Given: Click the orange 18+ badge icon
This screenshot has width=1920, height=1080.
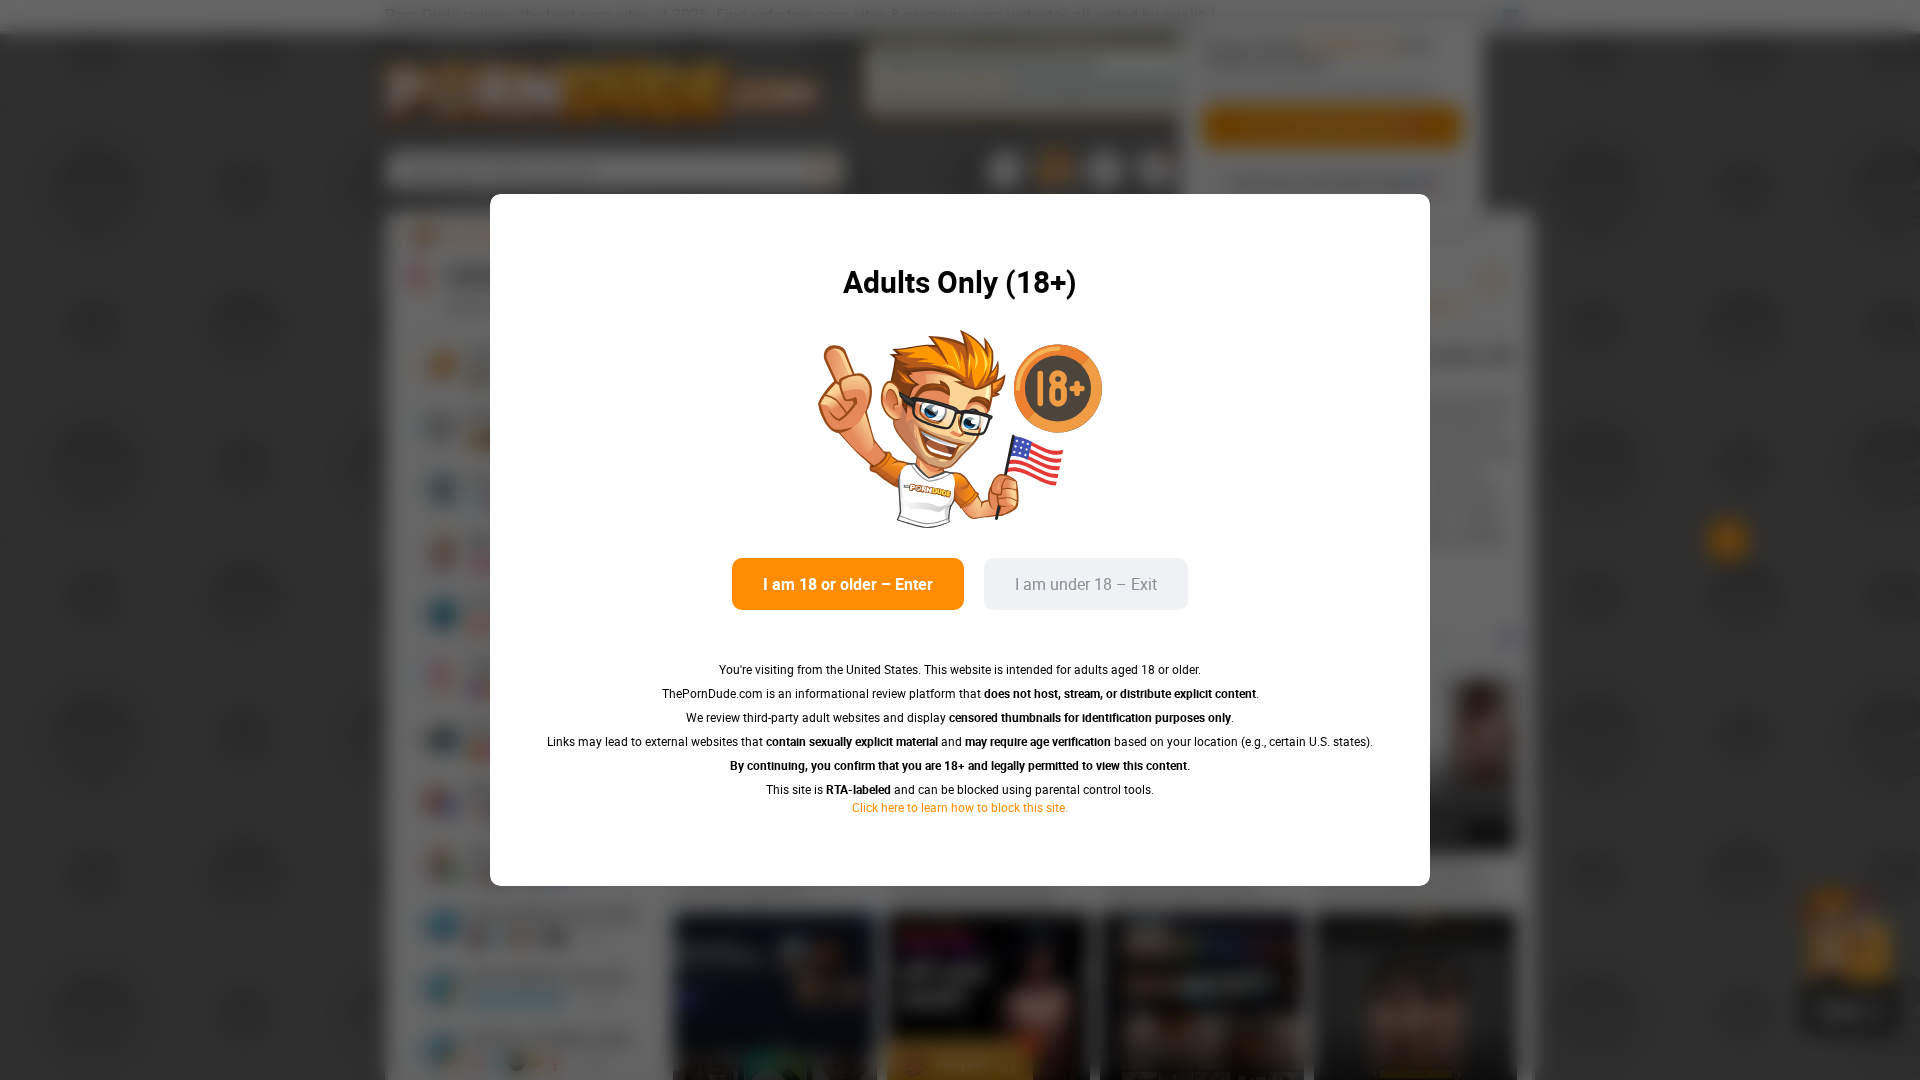Looking at the screenshot, I should point(1057,388).
